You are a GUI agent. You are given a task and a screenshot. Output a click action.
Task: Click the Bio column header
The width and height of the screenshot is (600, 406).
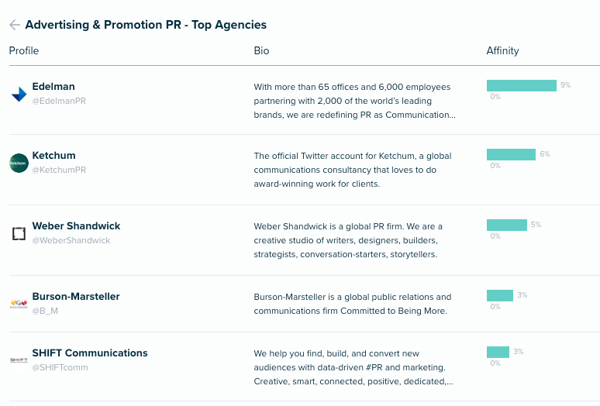click(261, 51)
